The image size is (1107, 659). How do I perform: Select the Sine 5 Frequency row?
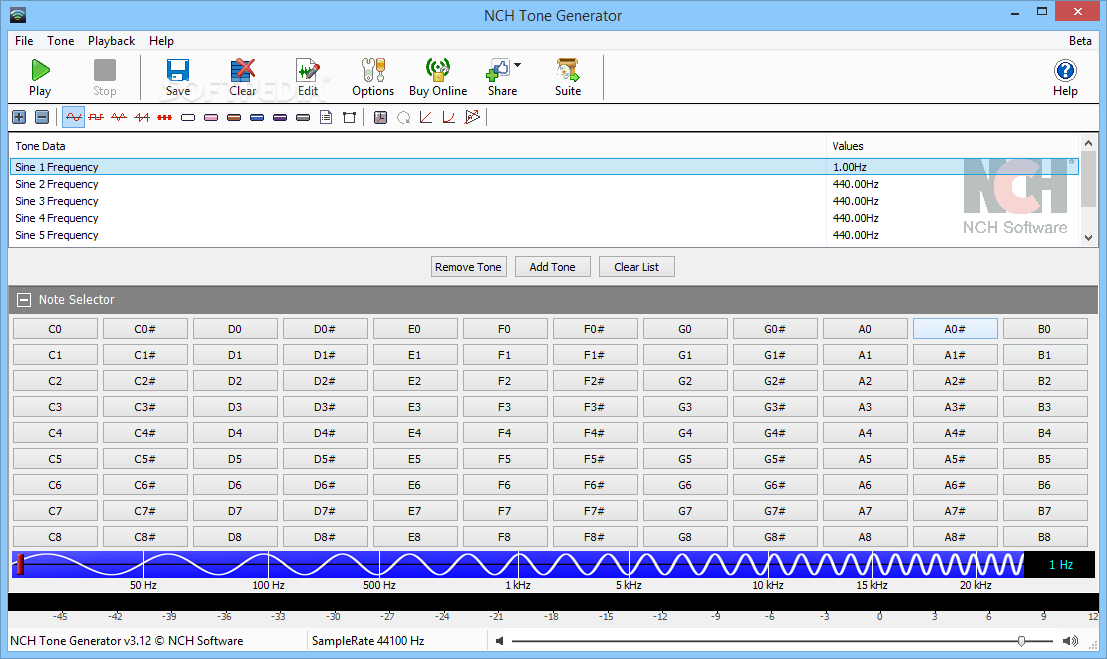[x=544, y=235]
